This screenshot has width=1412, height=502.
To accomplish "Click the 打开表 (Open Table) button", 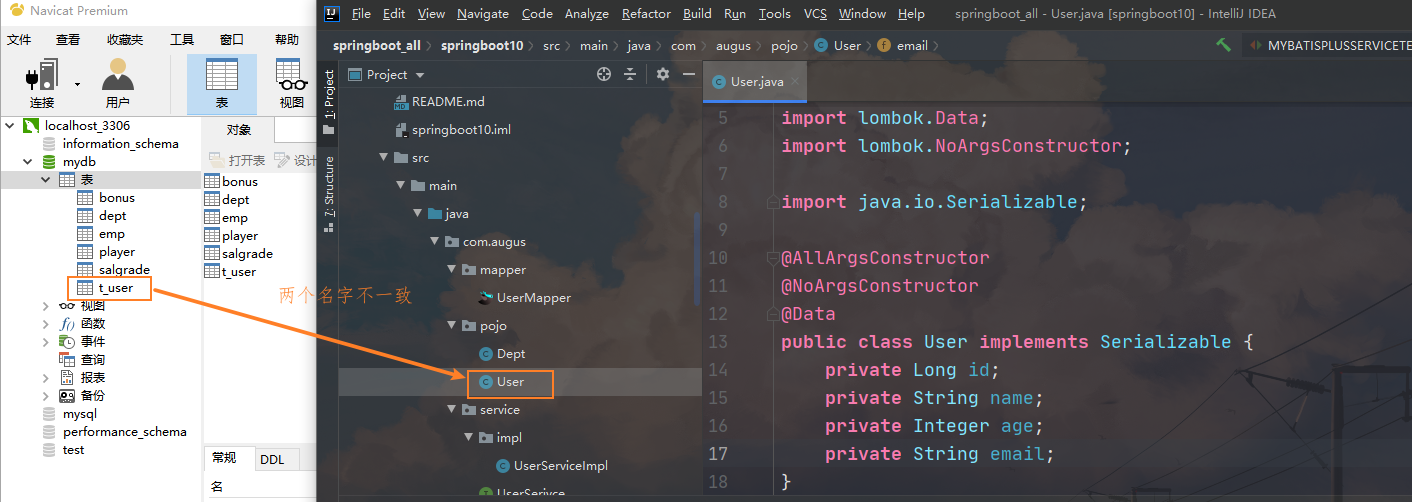I will pos(237,160).
